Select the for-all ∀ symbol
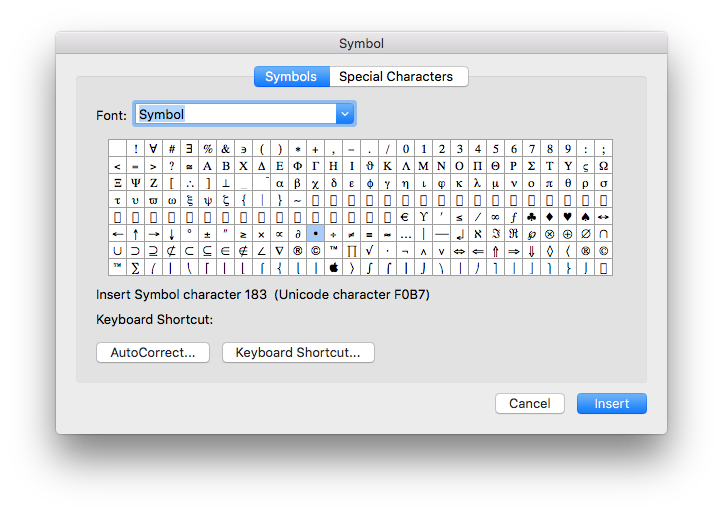Image resolution: width=723 pixels, height=514 pixels. point(154,148)
